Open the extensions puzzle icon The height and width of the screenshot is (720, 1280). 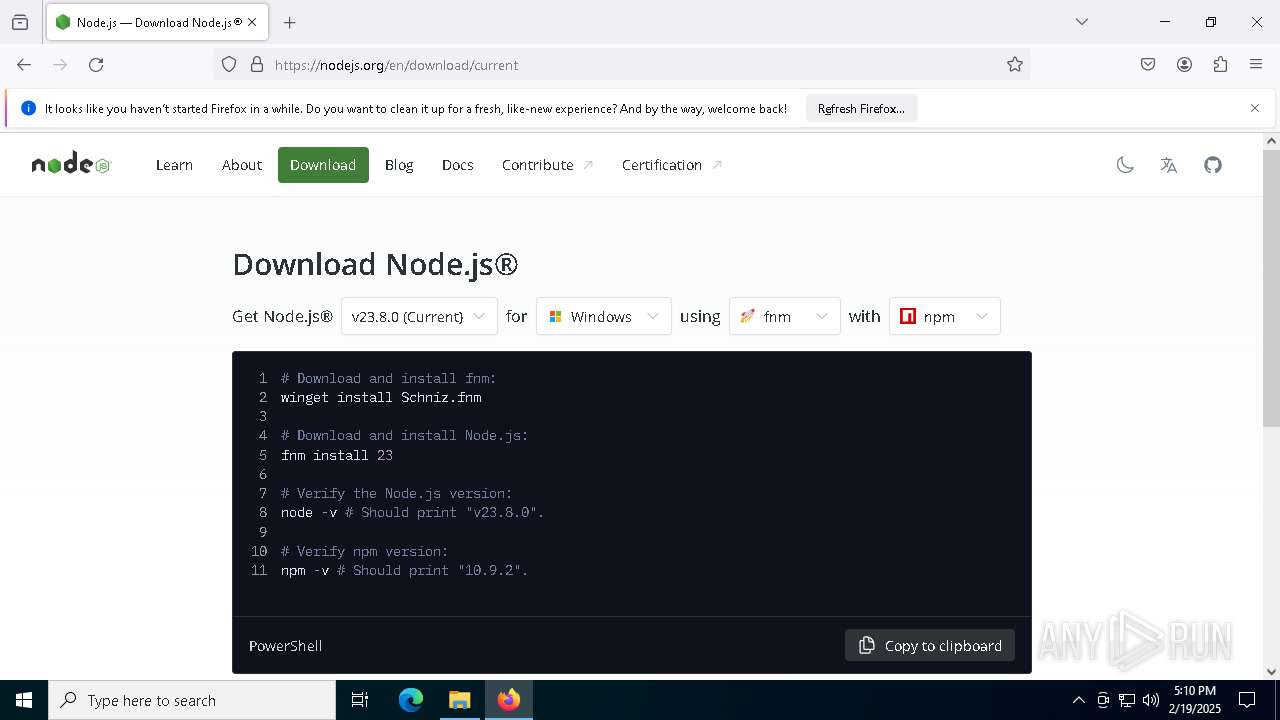tap(1220, 65)
